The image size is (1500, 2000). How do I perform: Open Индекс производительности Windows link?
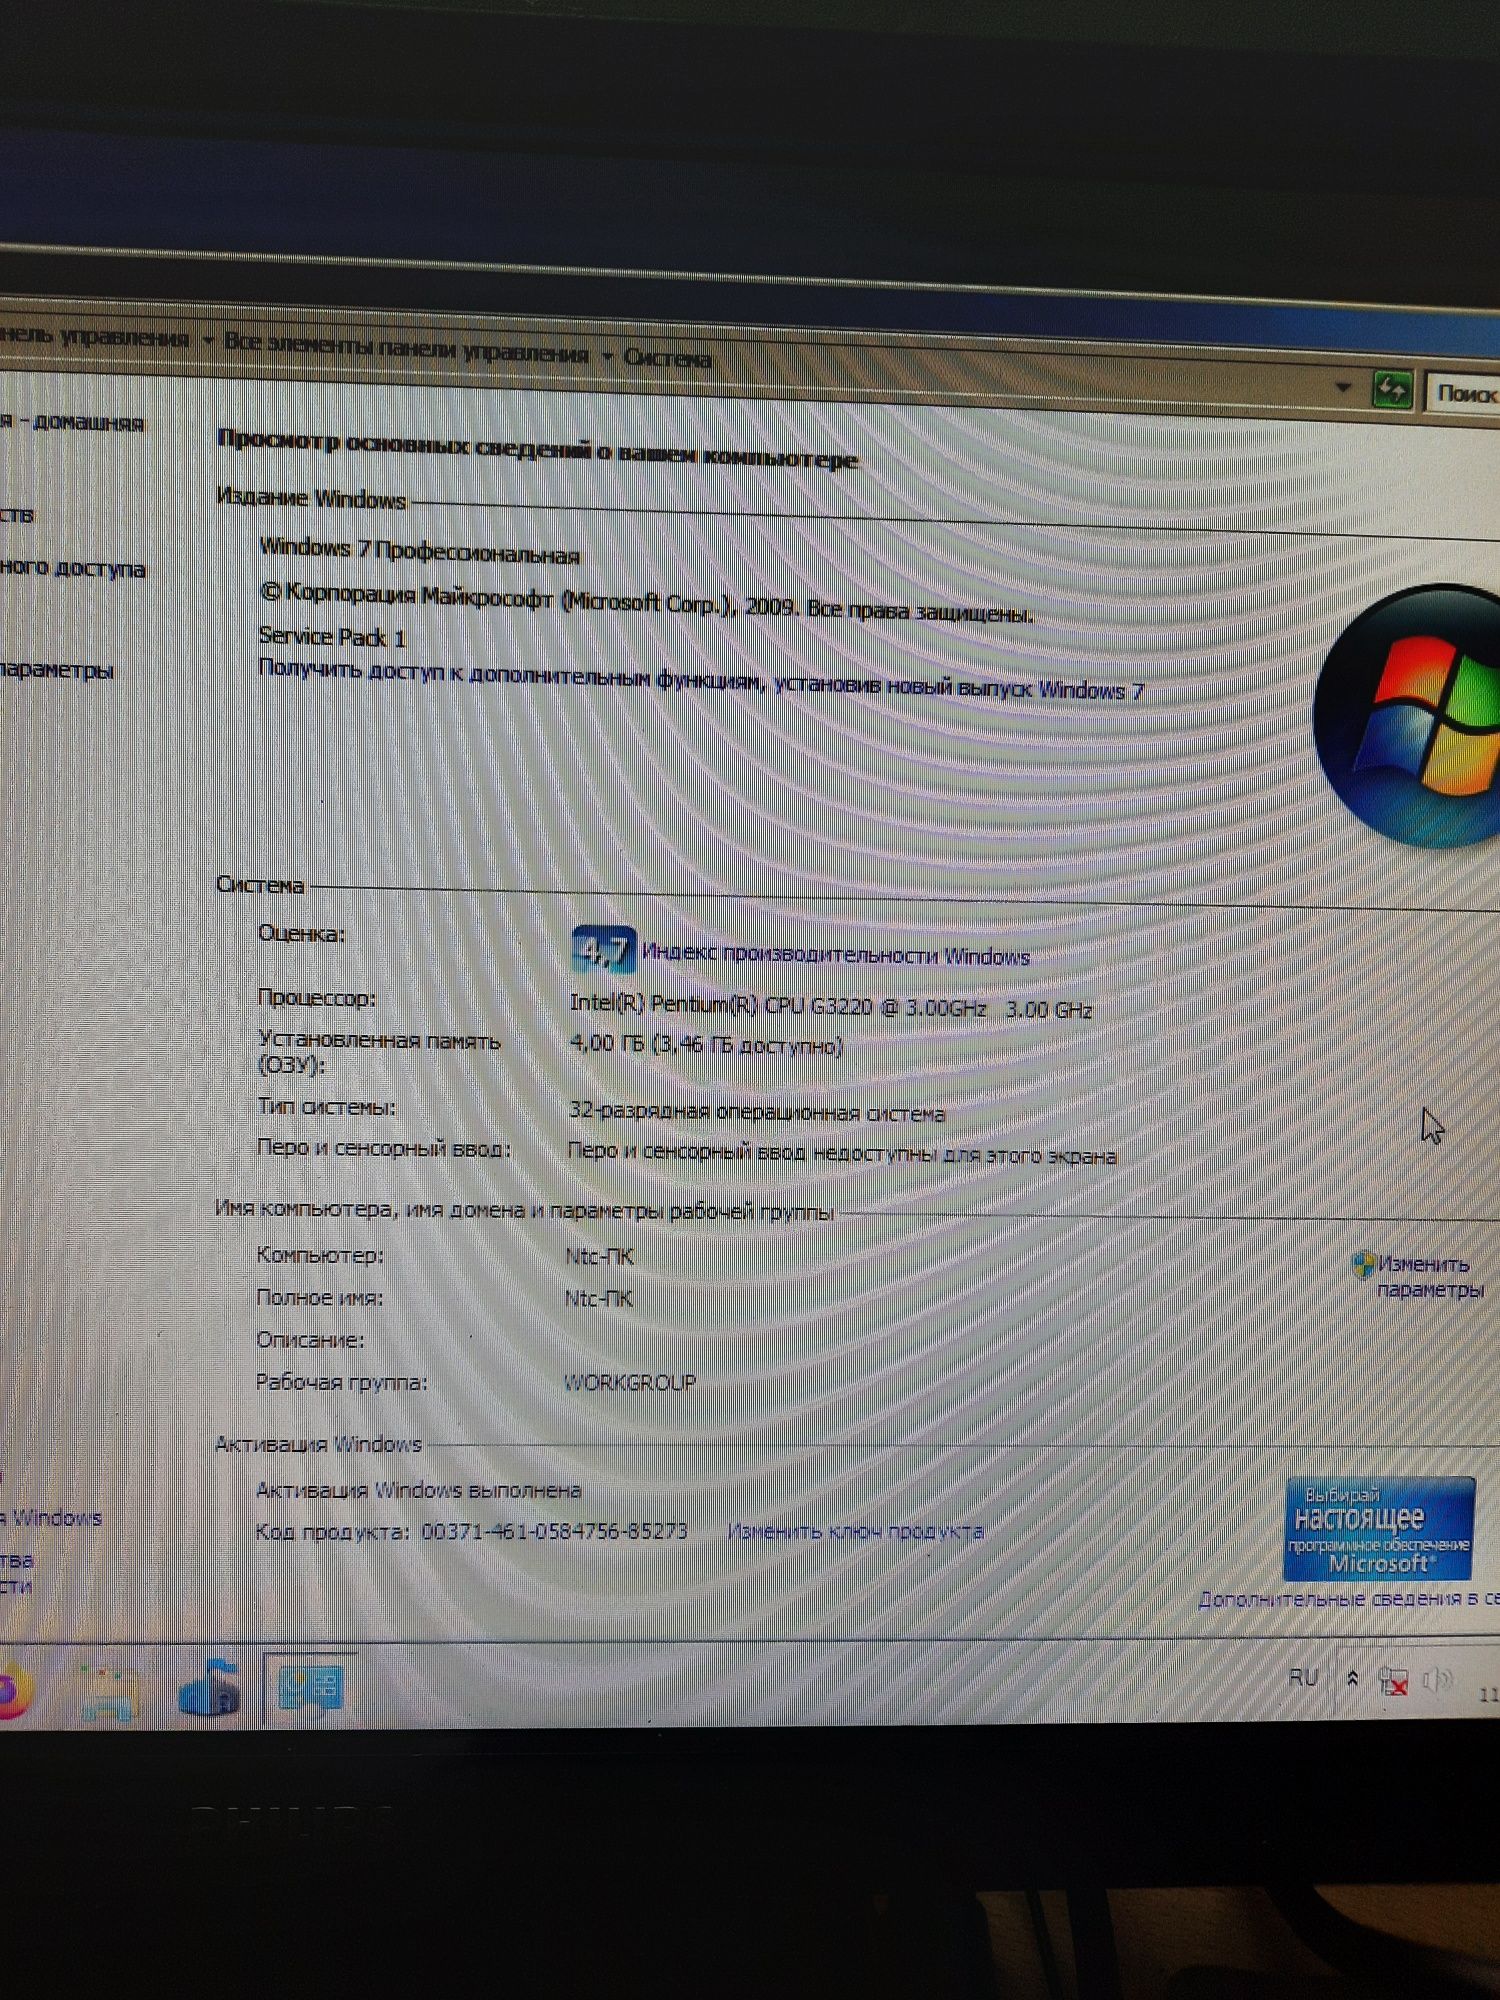tap(836, 954)
